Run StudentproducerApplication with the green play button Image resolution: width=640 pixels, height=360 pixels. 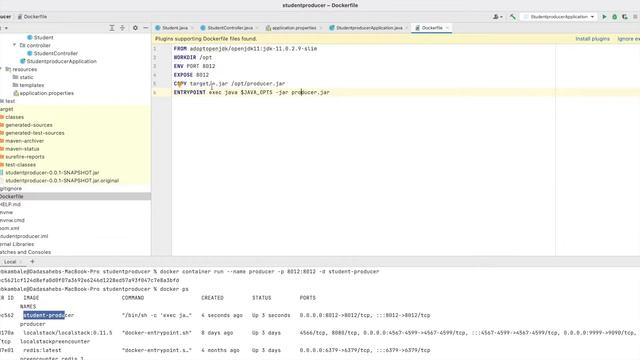click(x=604, y=17)
